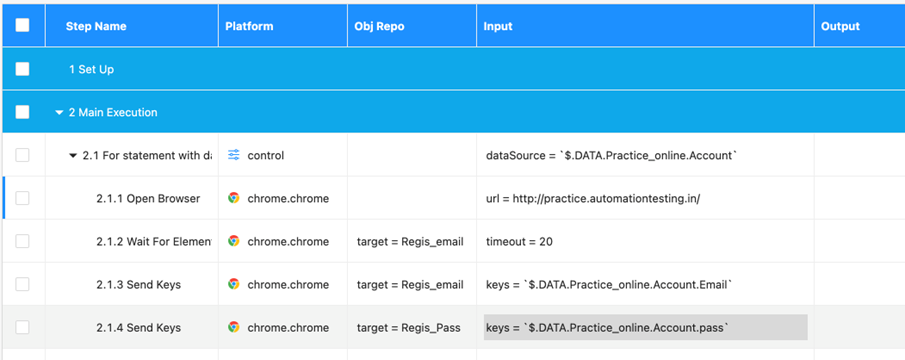
Task: Click chrome.chrome text in 2.1.4 row
Action: click(288, 328)
